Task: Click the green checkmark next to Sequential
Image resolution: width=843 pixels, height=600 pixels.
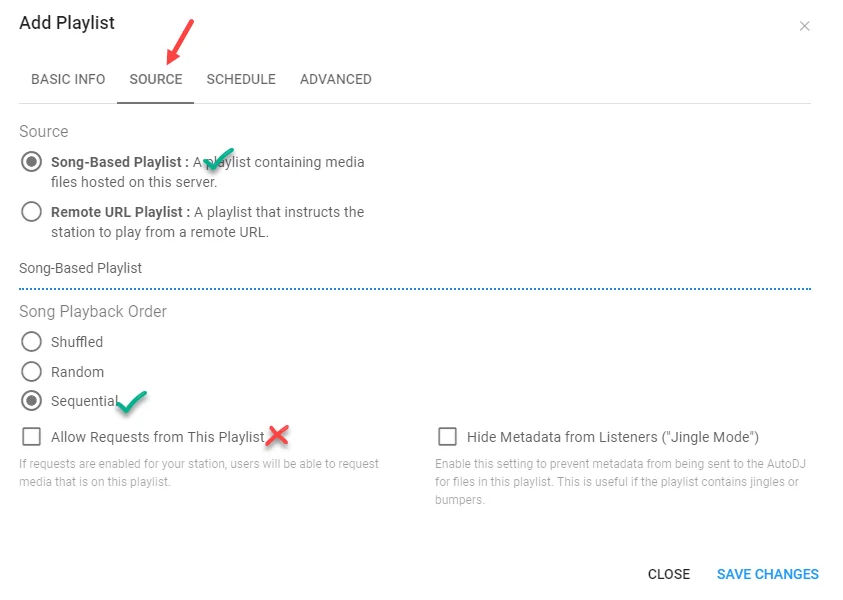Action: pyautogui.click(x=131, y=402)
